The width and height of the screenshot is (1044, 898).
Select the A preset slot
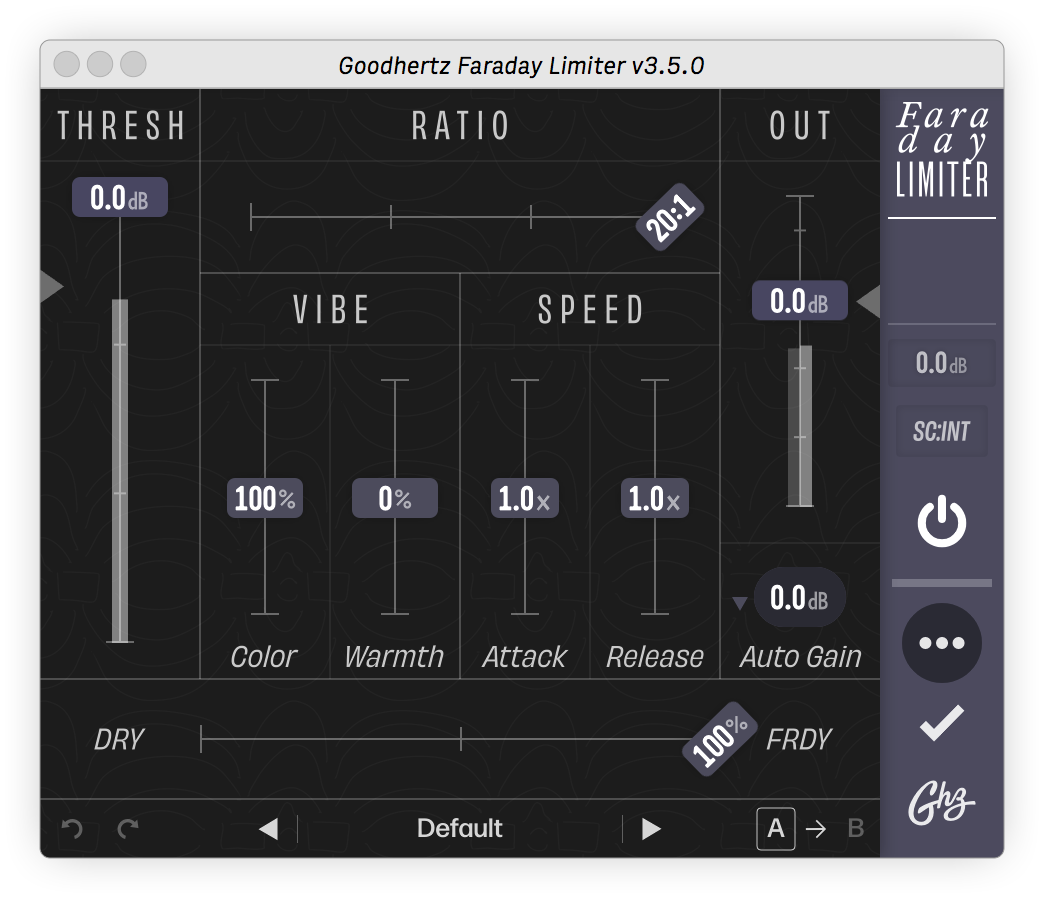(776, 829)
